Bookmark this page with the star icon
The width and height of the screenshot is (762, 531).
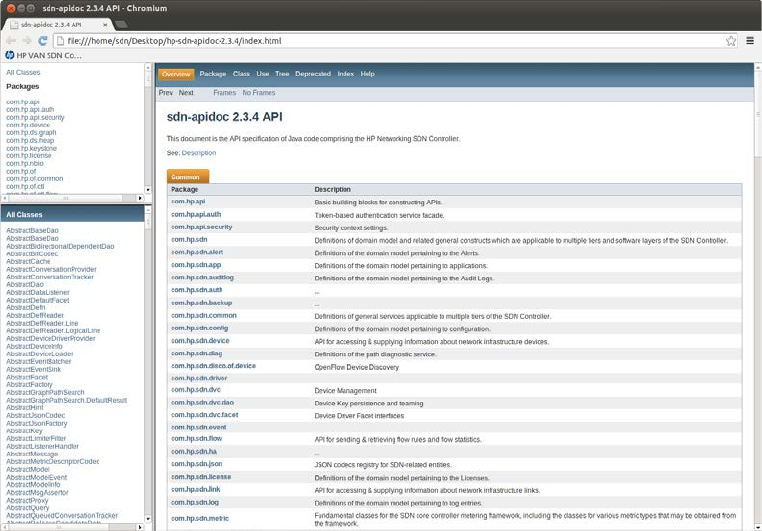coord(730,41)
